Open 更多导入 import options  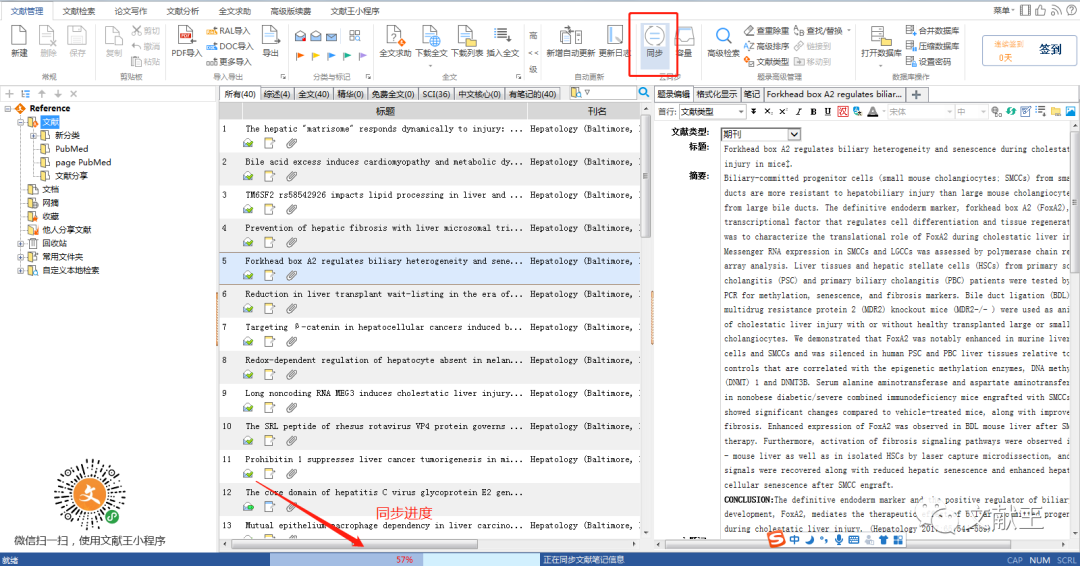click(229, 61)
